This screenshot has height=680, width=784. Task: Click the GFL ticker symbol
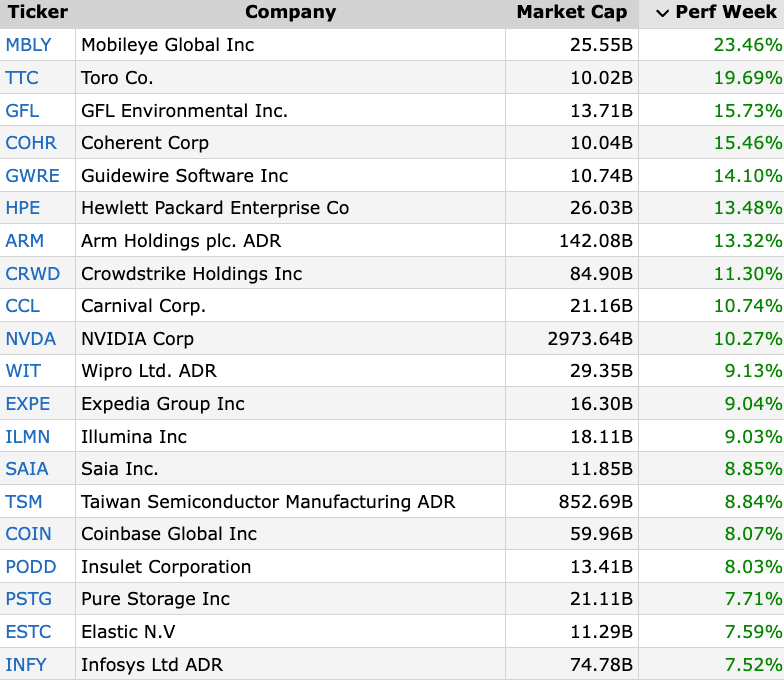coord(22,111)
